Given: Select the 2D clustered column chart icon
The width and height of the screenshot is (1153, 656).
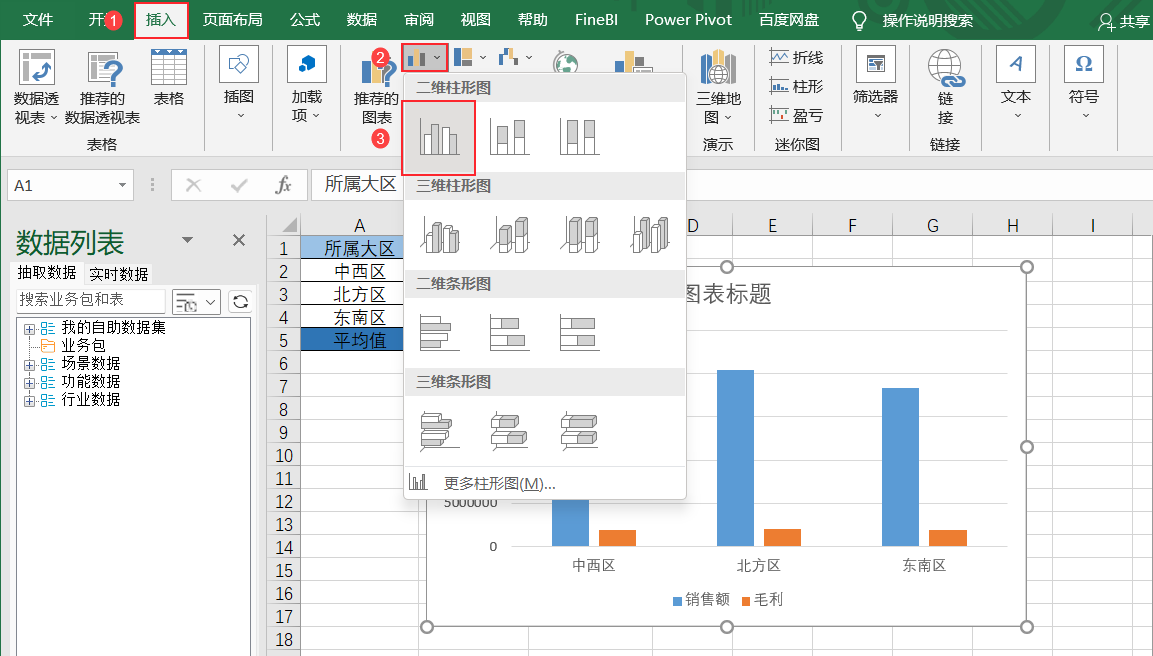Looking at the screenshot, I should coord(439,138).
